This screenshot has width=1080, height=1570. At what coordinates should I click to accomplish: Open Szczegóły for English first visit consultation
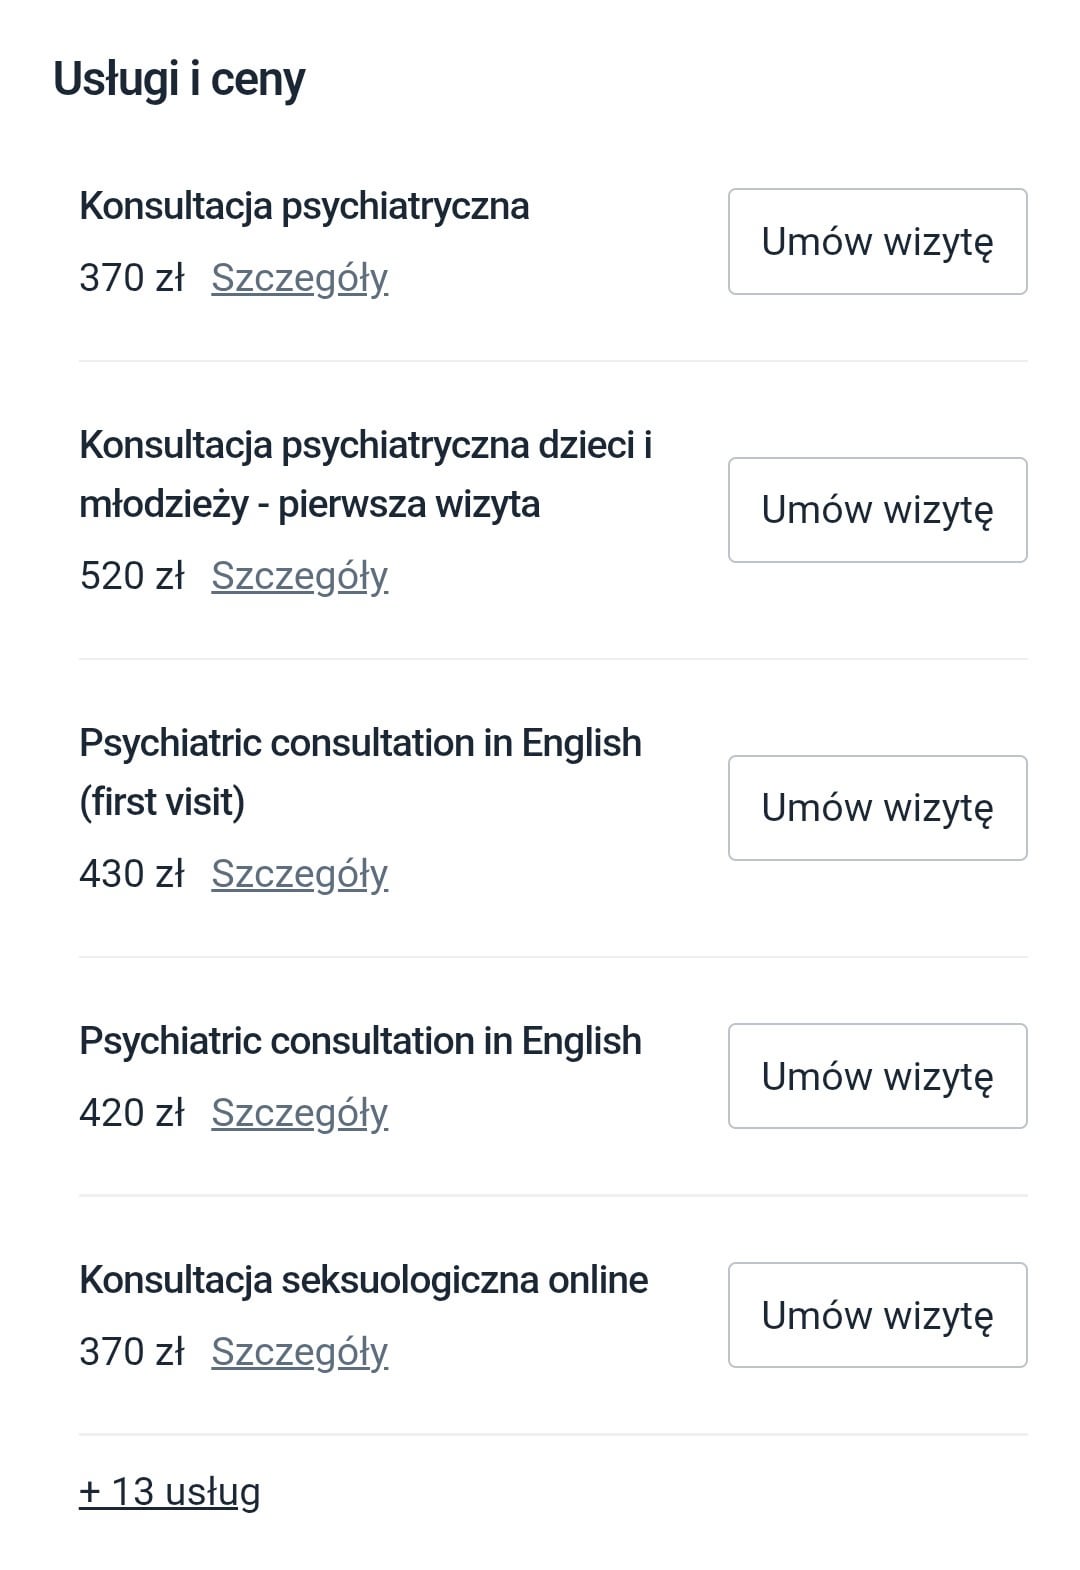299,874
